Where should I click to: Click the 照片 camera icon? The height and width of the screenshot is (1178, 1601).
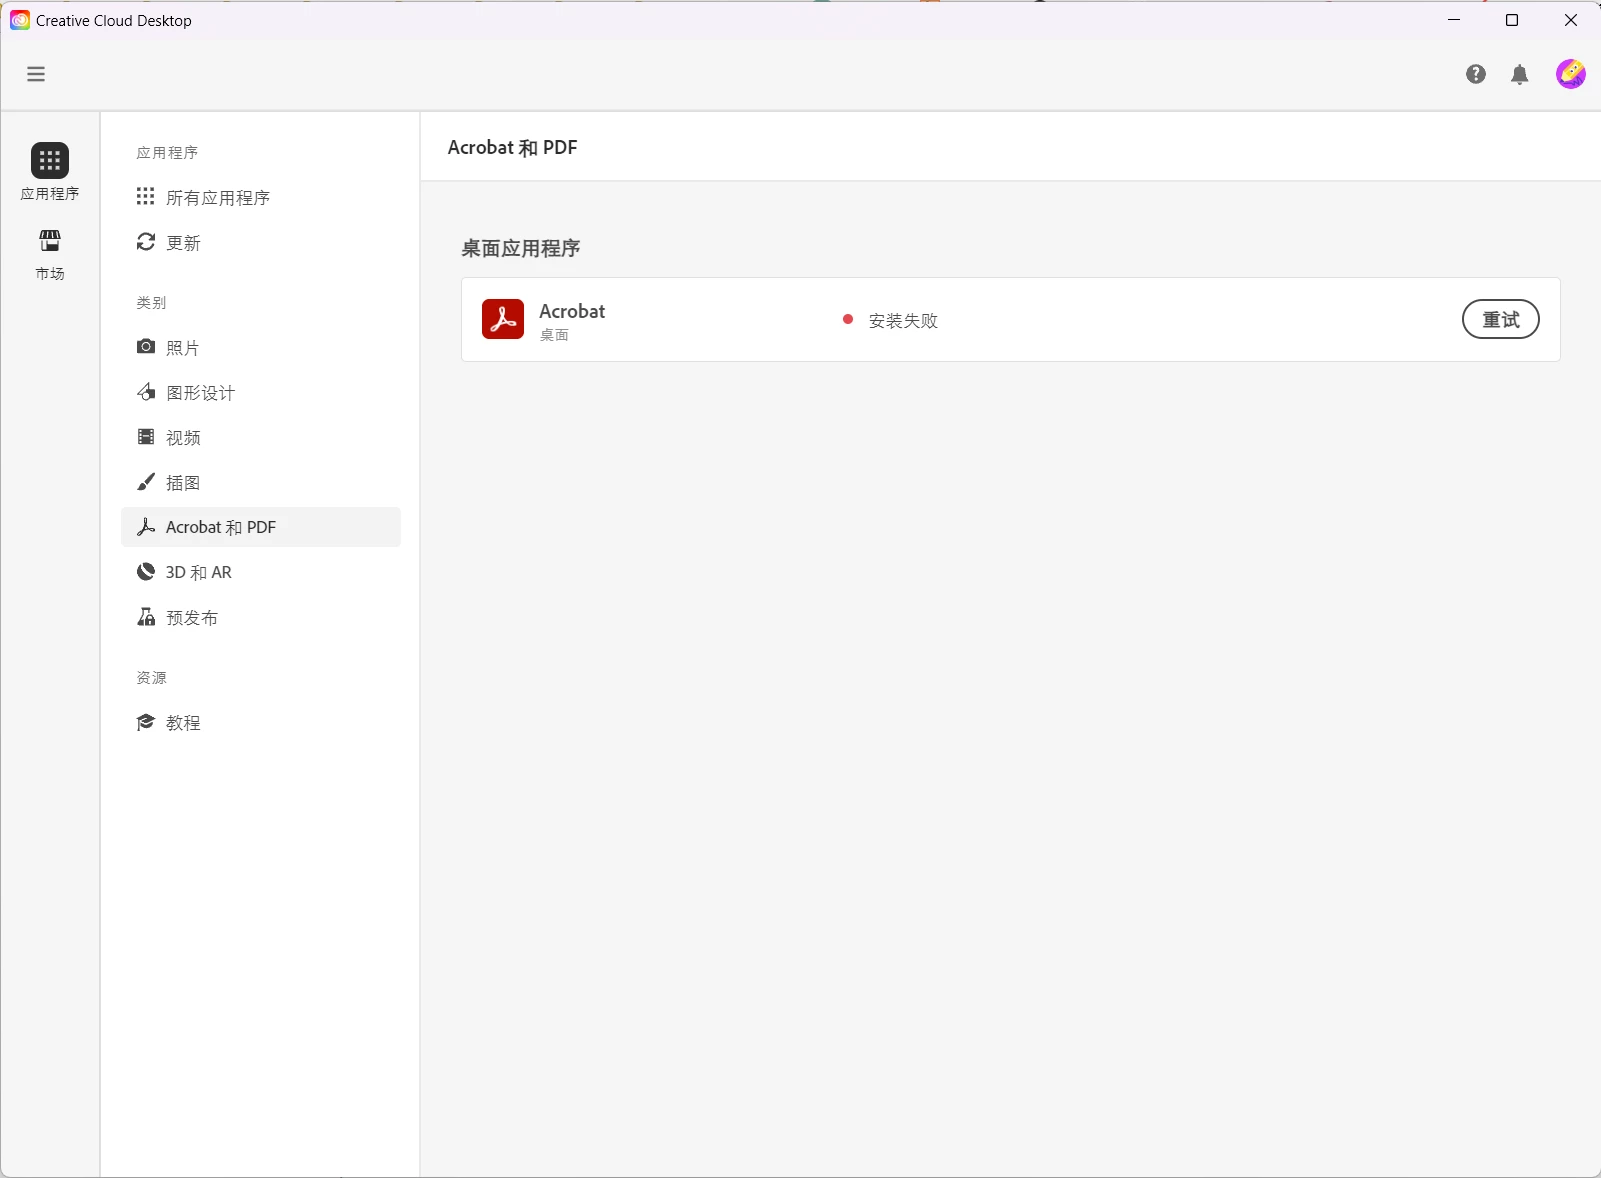point(146,347)
